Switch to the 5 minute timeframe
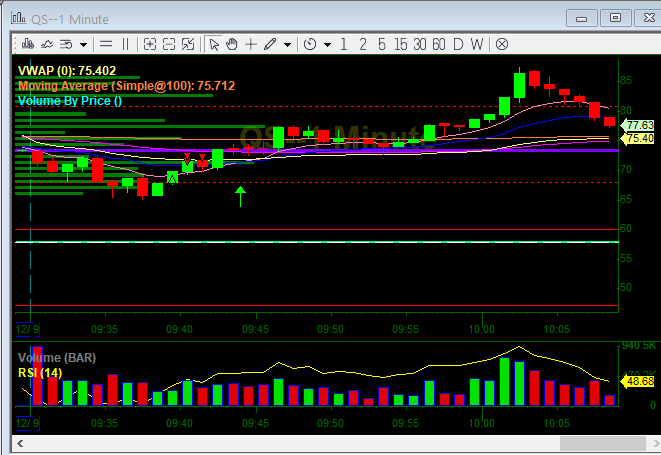The width and height of the screenshot is (661, 455). click(x=381, y=44)
